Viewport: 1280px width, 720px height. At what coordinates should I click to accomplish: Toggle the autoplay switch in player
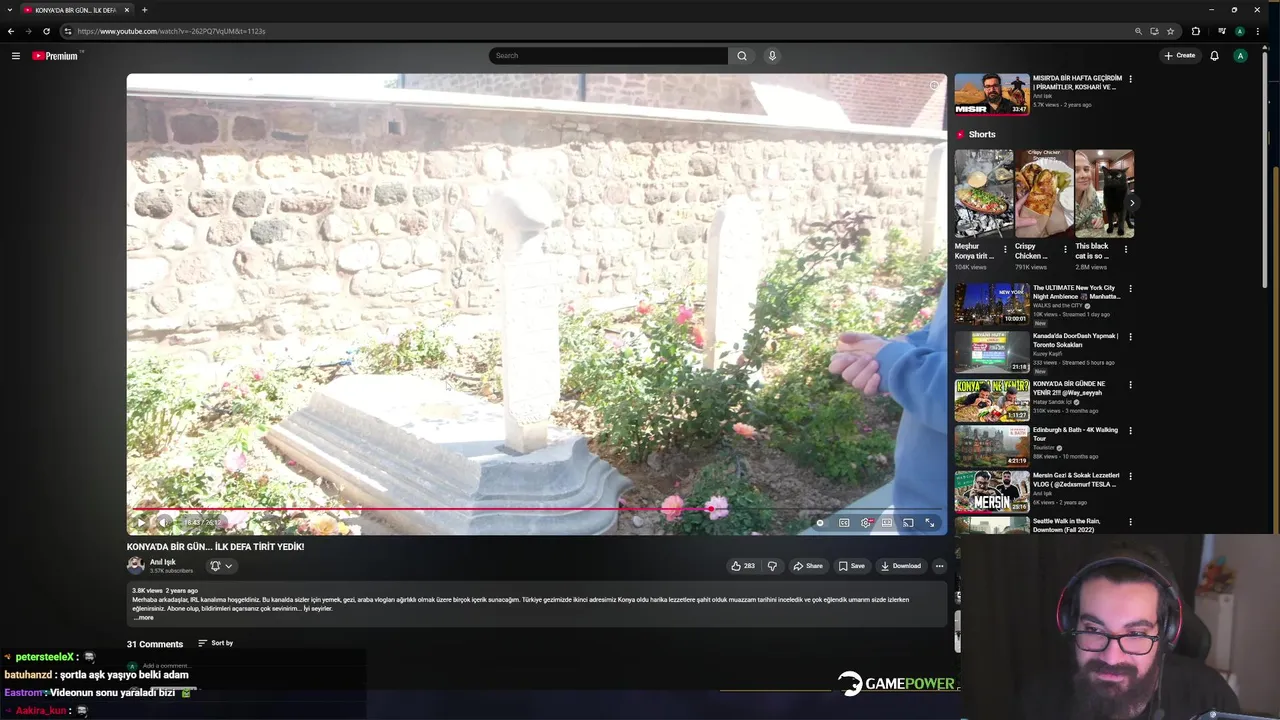[x=820, y=522]
